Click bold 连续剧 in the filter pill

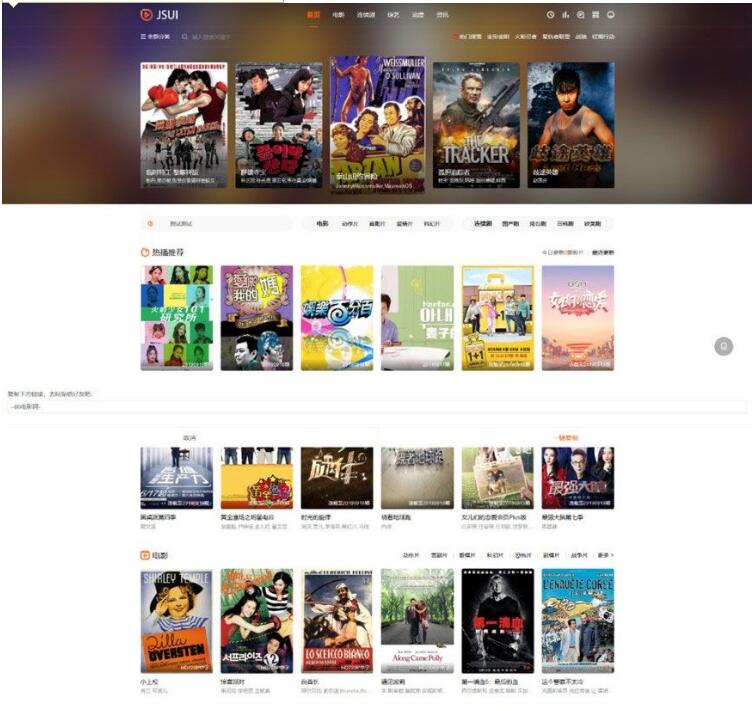(483, 223)
